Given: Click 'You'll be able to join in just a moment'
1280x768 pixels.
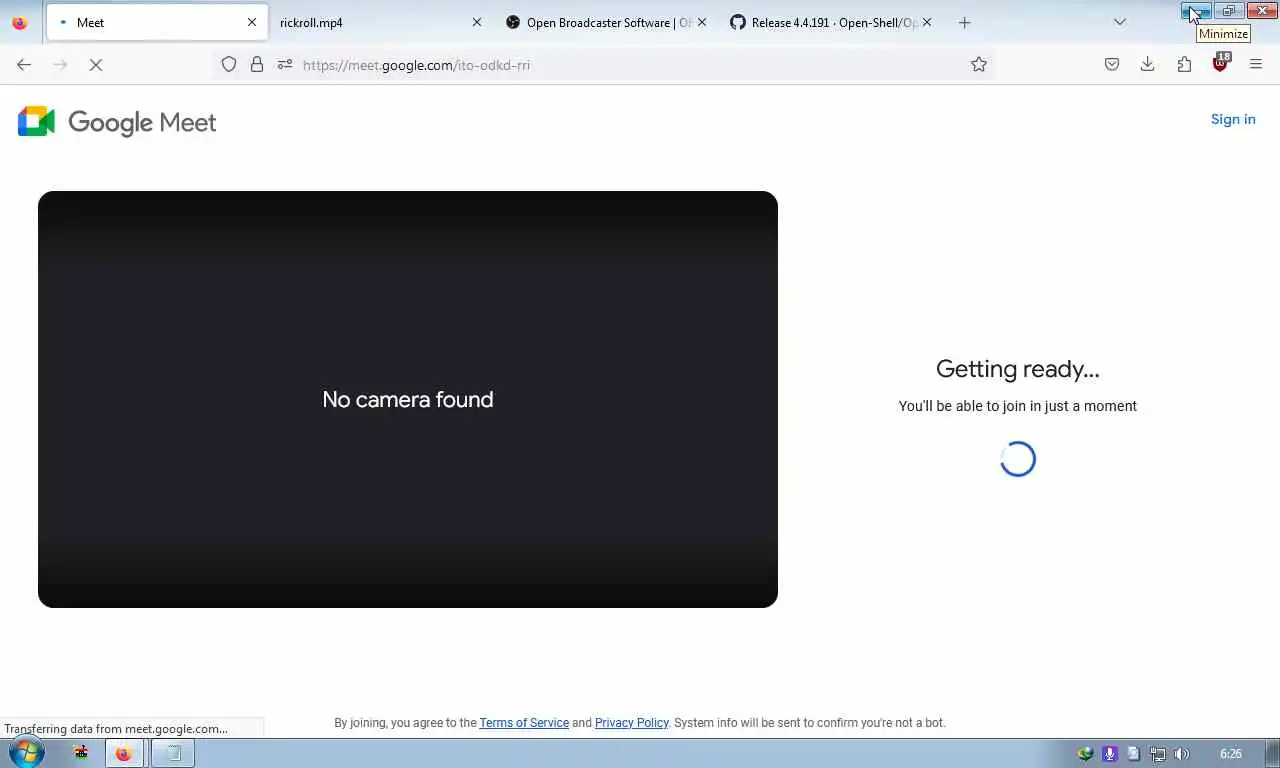Looking at the screenshot, I should pos(1018,406).
